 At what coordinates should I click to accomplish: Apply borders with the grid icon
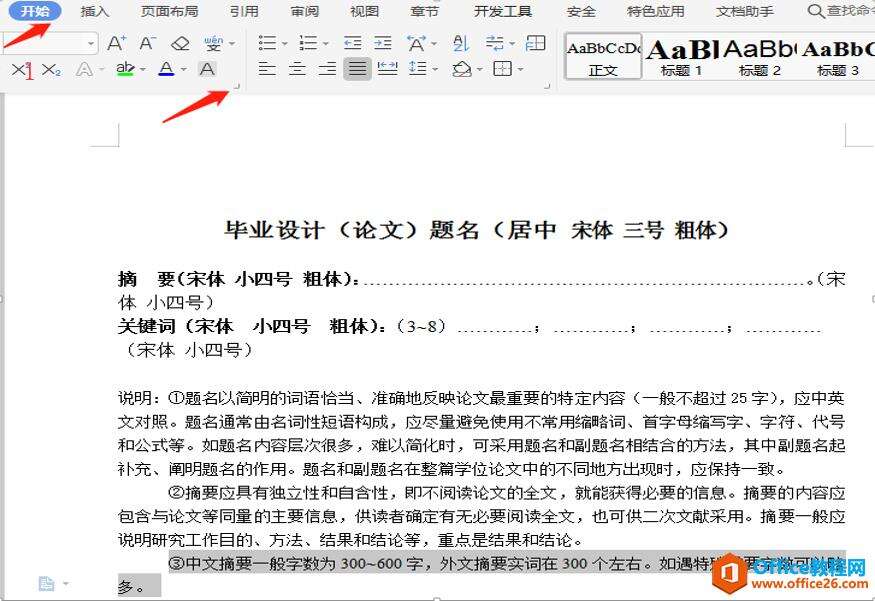point(503,69)
